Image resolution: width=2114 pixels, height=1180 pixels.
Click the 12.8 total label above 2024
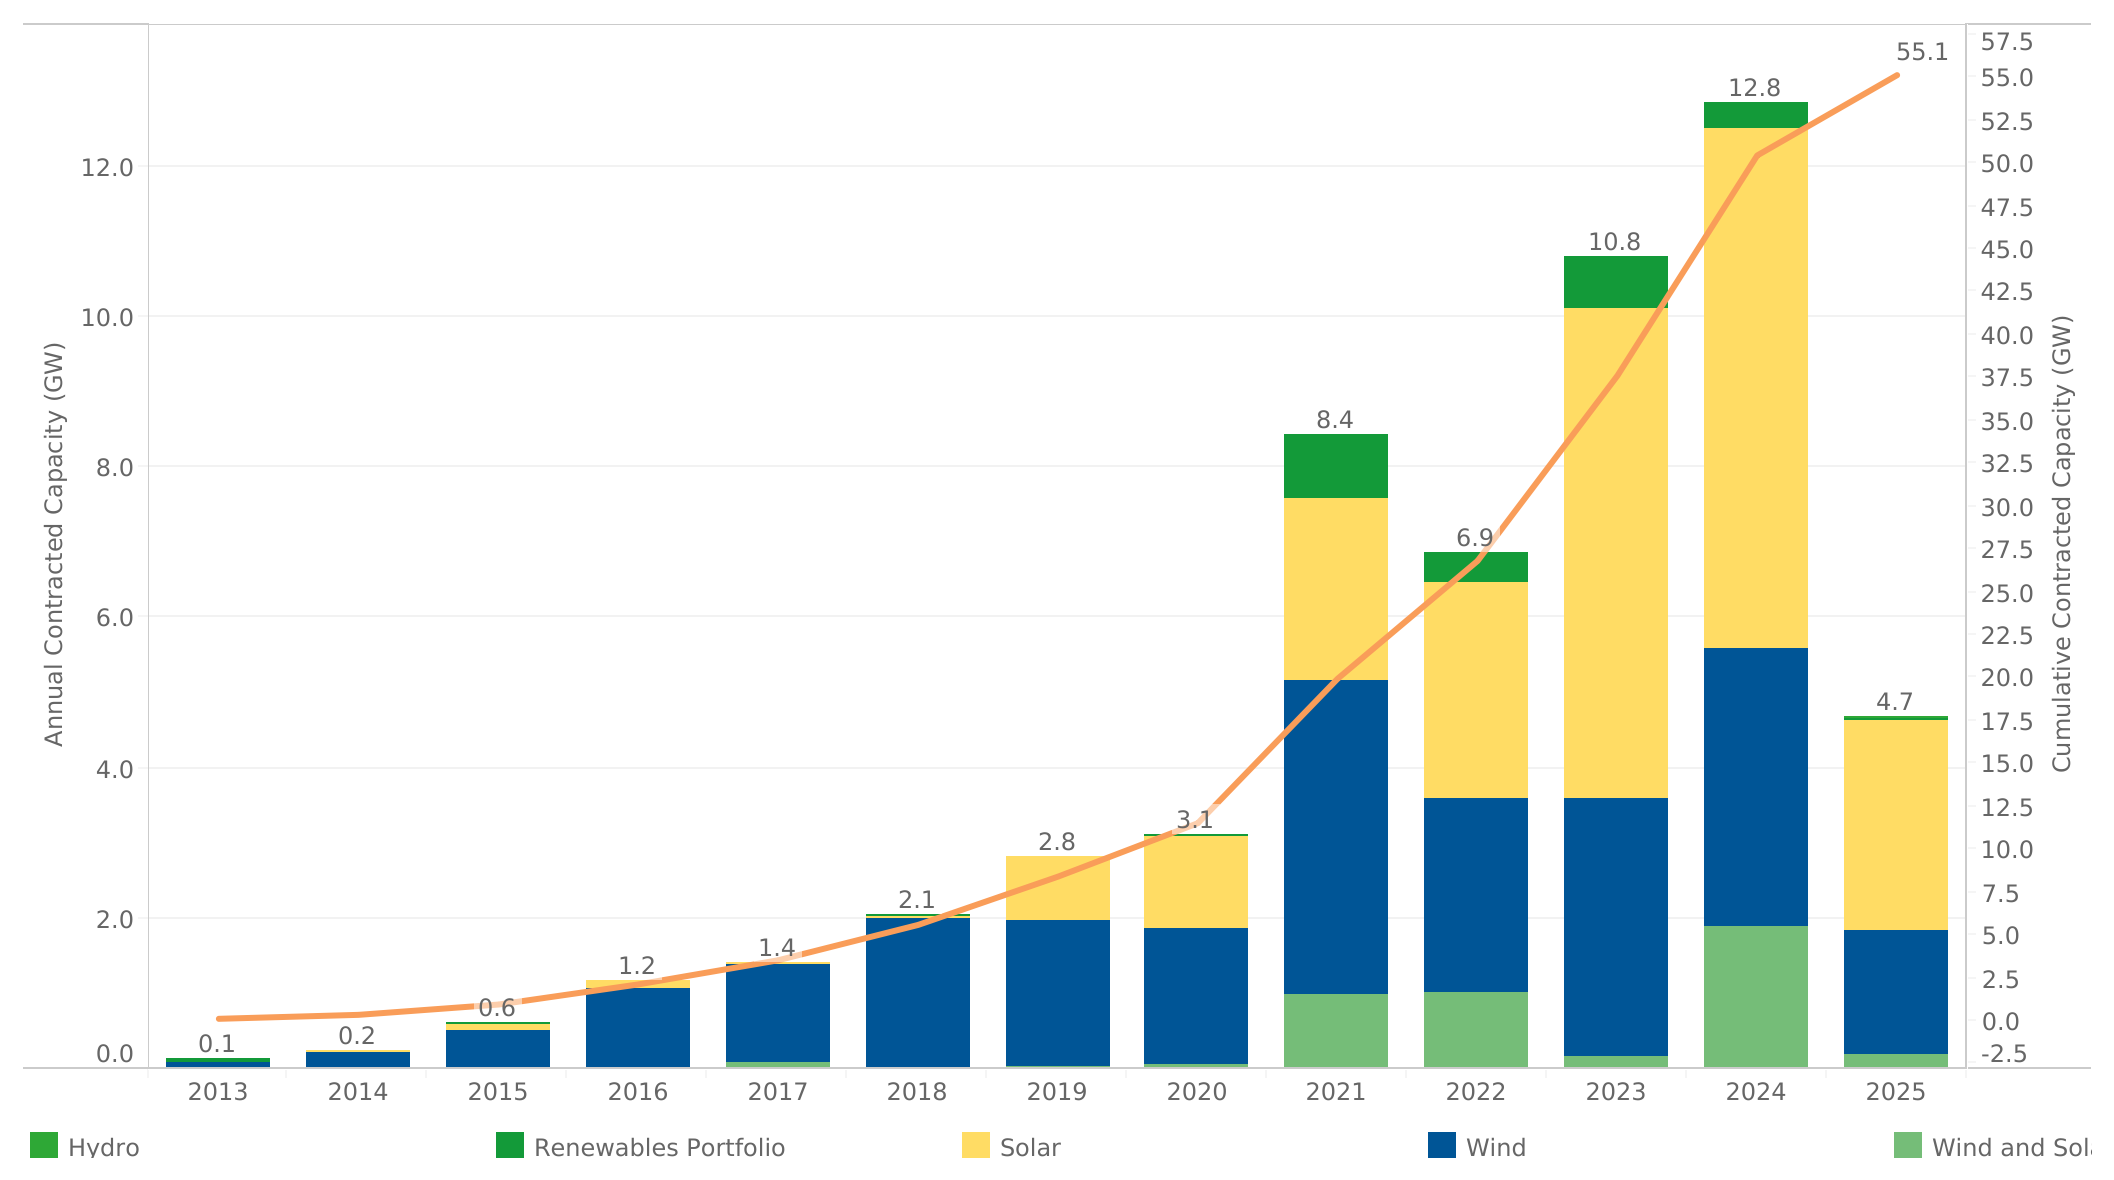[x=1755, y=88]
